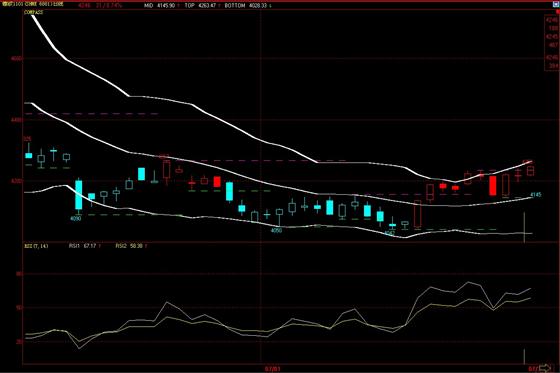The width and height of the screenshot is (560, 373).
Task: Click the RSI line peak near the right end
Action: [469, 282]
